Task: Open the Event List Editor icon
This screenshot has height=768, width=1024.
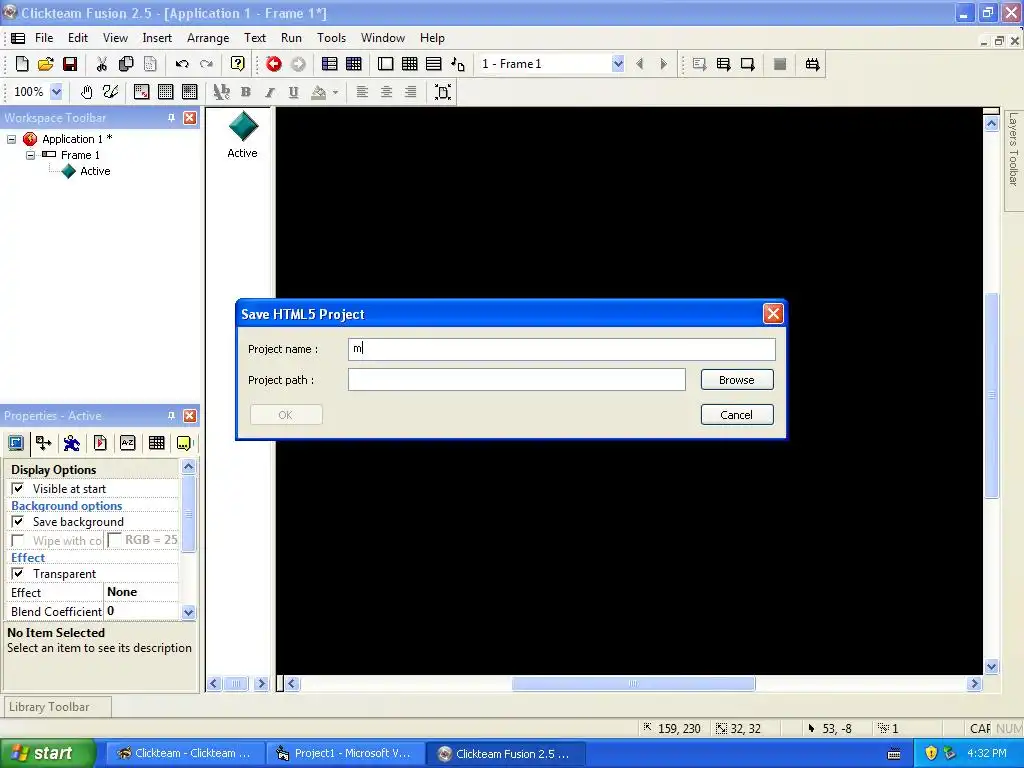Action: (434, 64)
